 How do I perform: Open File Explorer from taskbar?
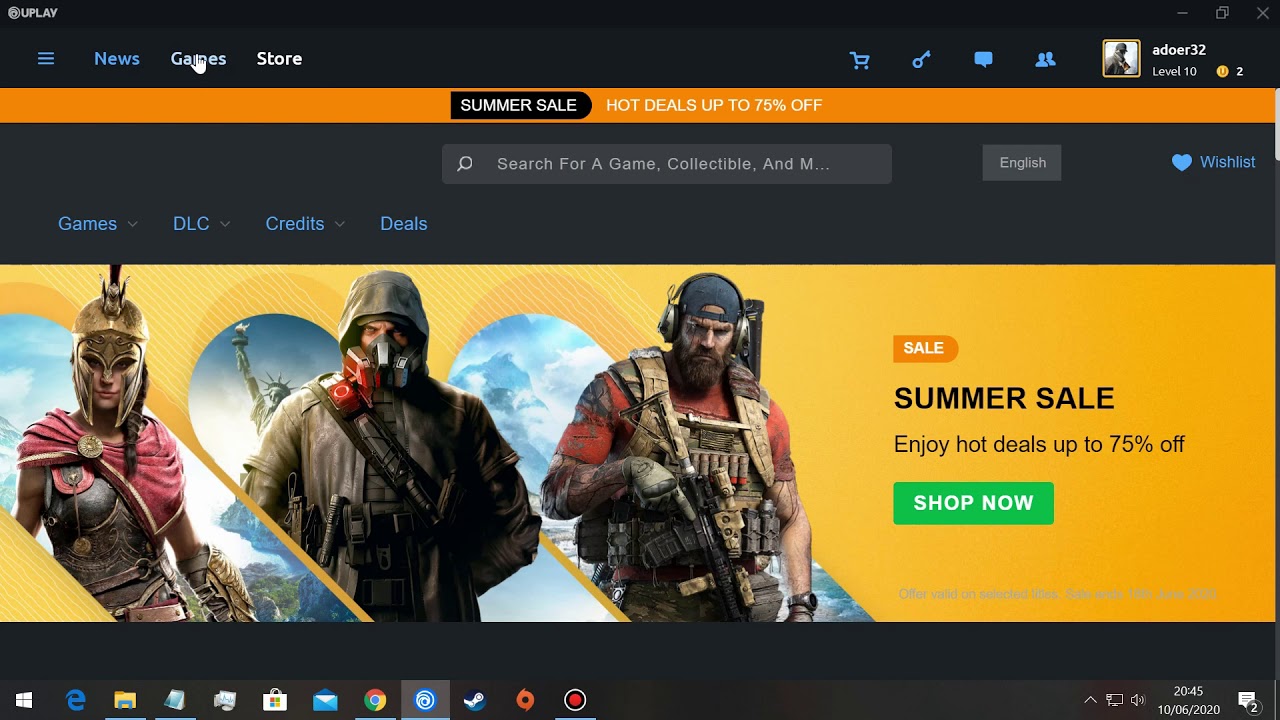coord(125,700)
